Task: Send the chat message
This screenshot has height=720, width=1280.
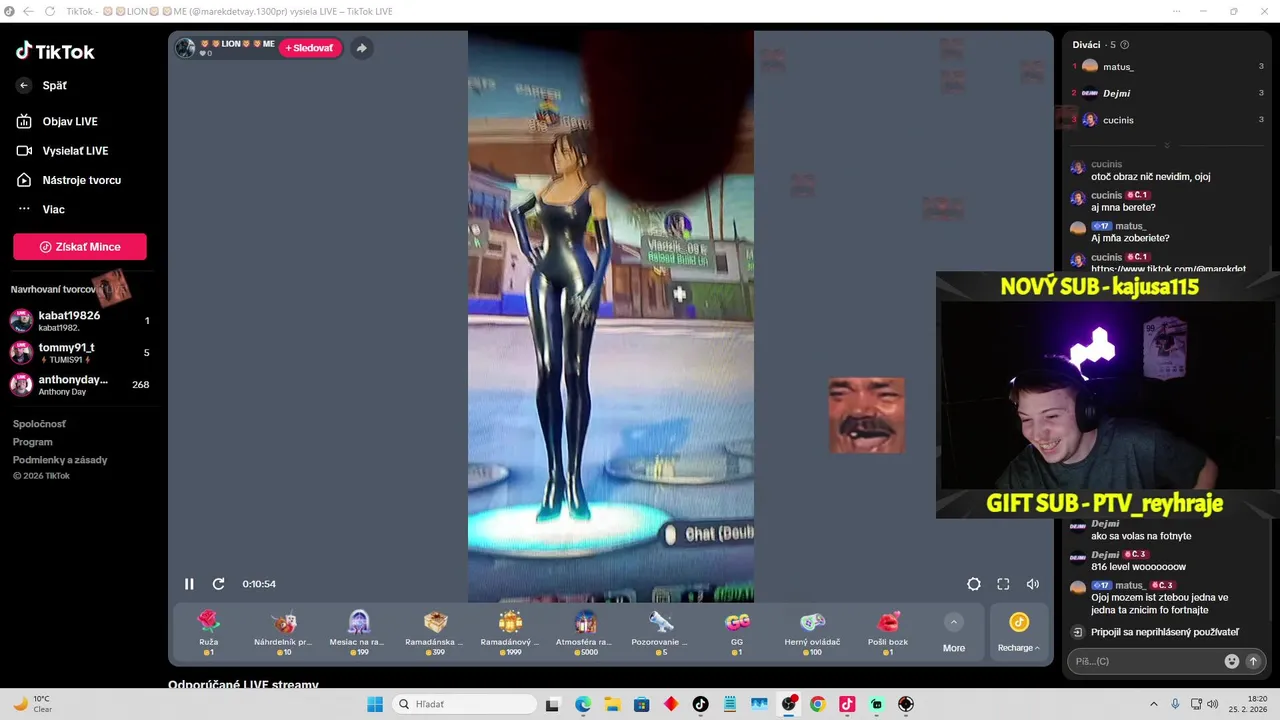Action: point(1253,661)
